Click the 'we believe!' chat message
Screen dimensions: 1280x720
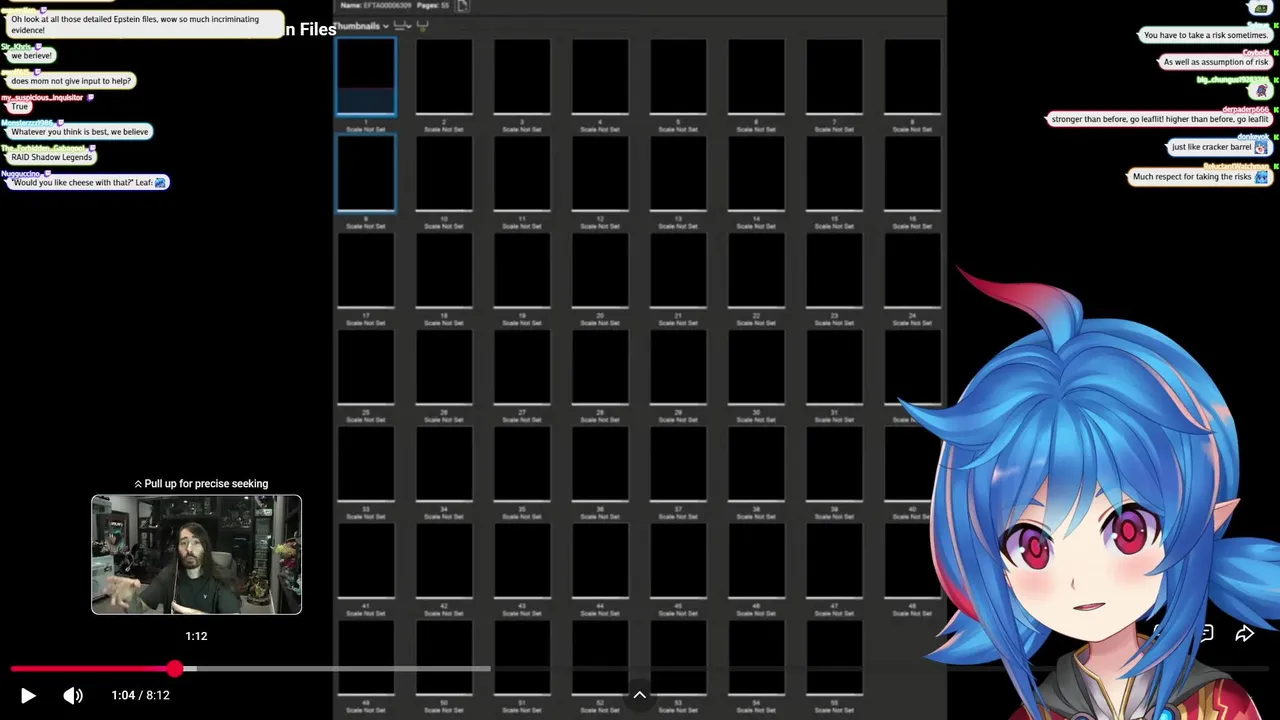tap(31, 56)
